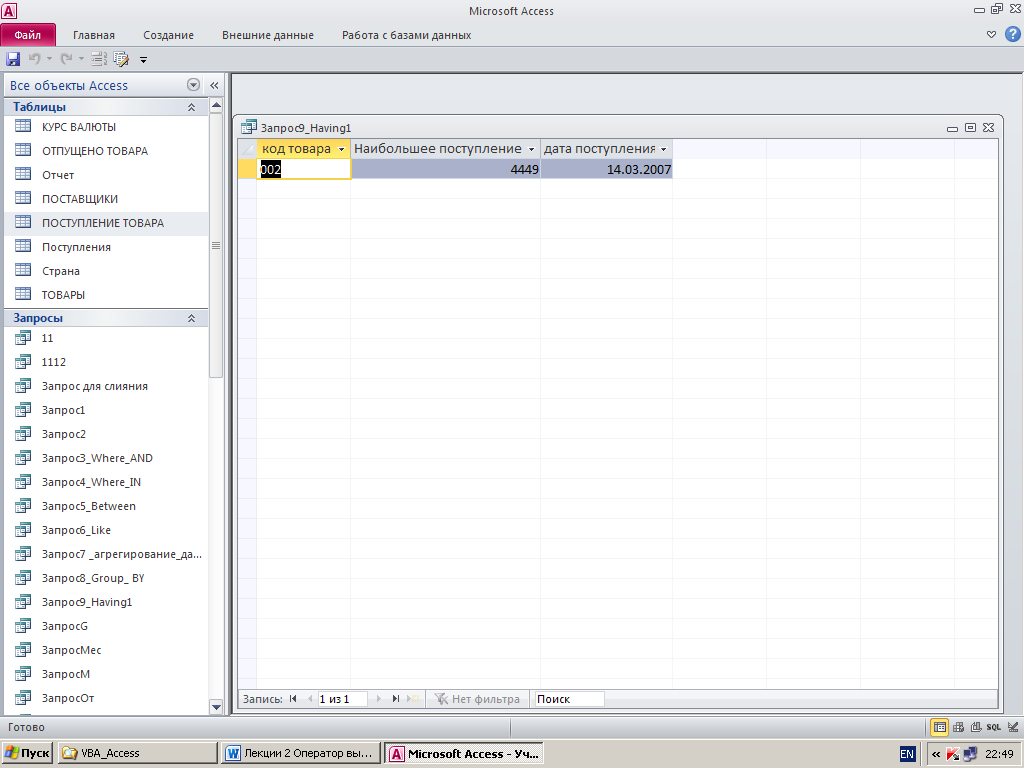Image resolution: width=1024 pixels, height=768 pixels.
Task: Minimize the ribbon with the heart-shaped arrow
Action: pos(991,35)
